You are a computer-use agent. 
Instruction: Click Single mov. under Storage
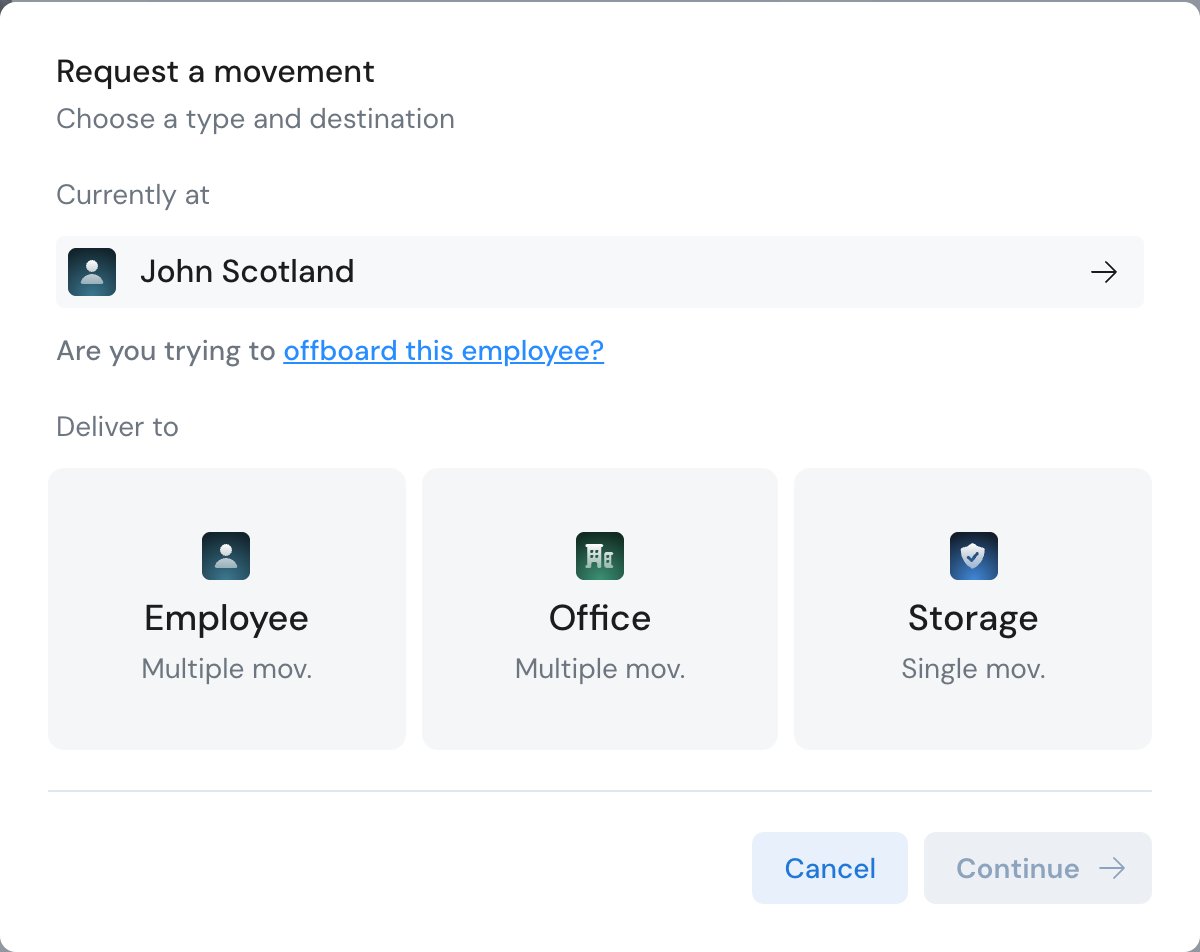(973, 669)
